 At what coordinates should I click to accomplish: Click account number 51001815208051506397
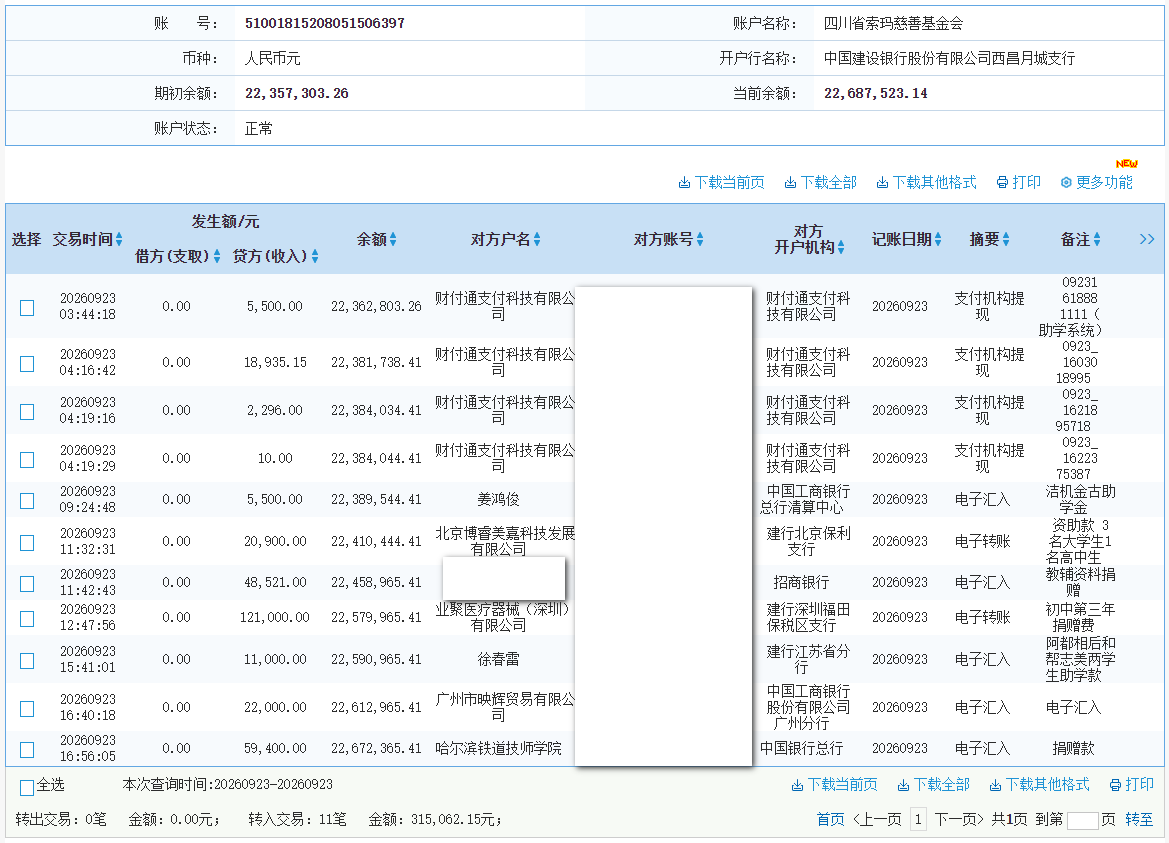pyautogui.click(x=324, y=23)
